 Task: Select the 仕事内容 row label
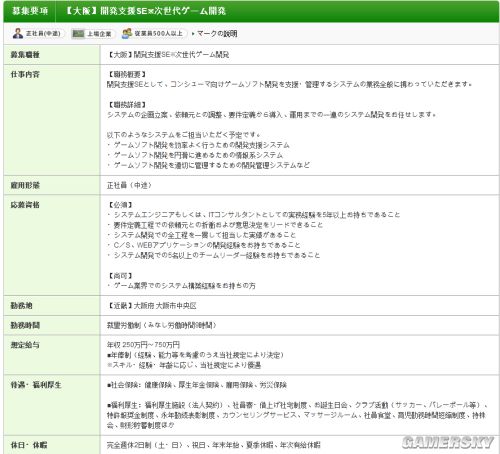[x=25, y=75]
